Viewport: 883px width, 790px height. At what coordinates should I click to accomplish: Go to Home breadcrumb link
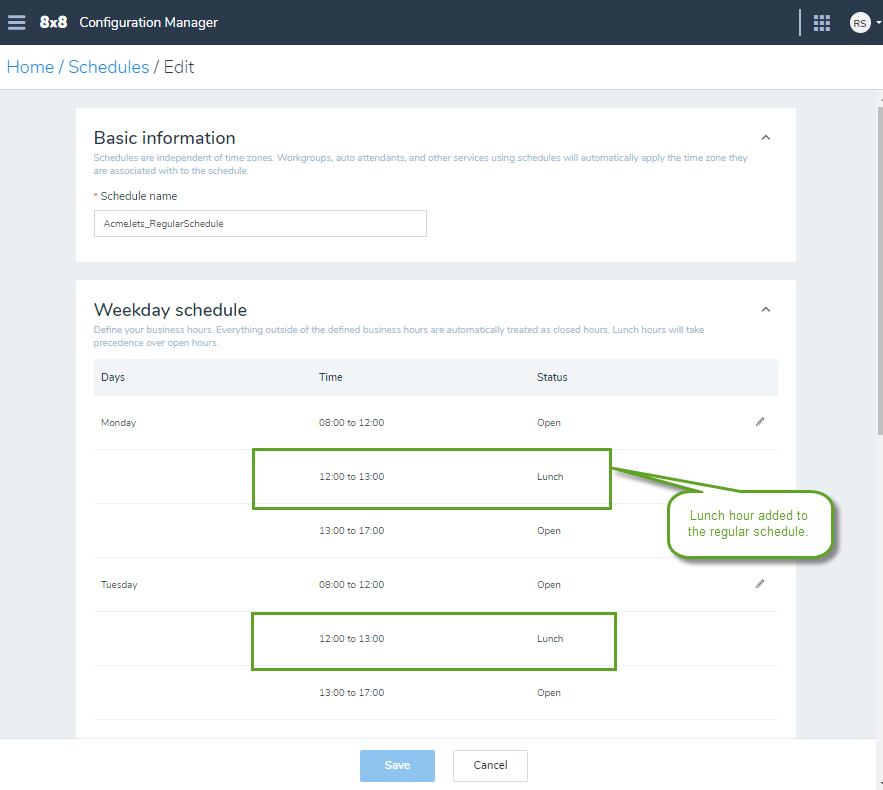coord(30,67)
